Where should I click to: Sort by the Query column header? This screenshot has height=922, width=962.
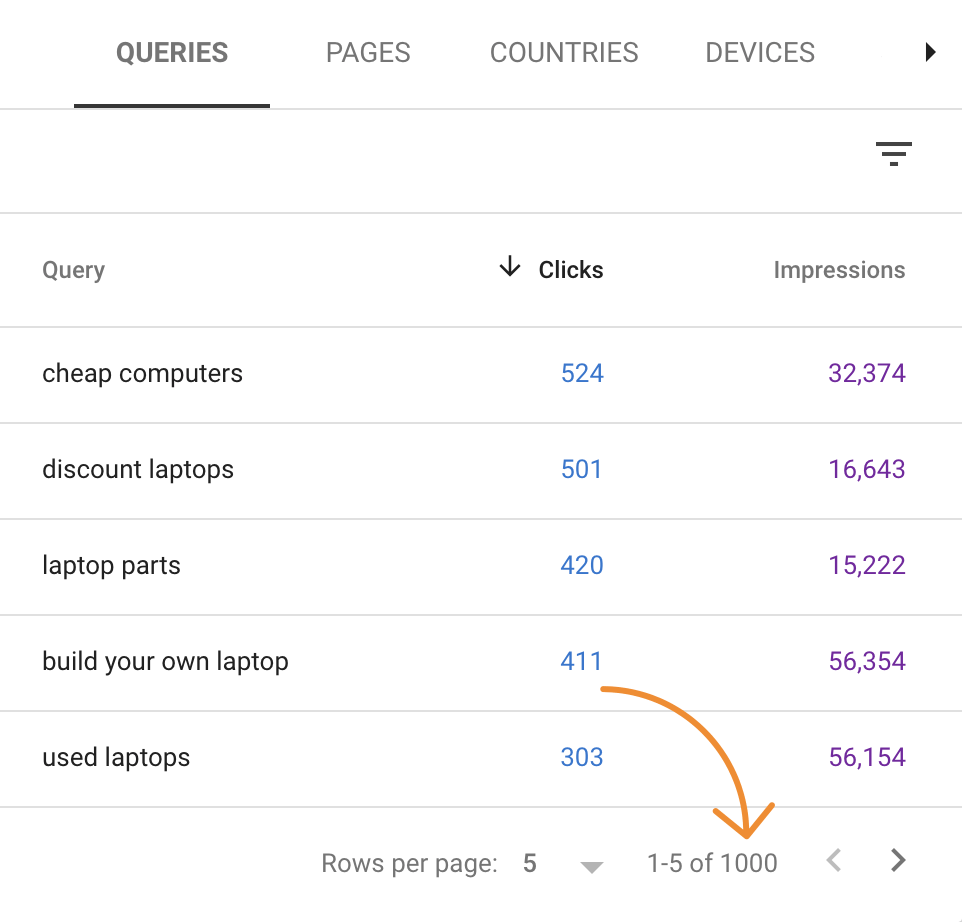(74, 271)
